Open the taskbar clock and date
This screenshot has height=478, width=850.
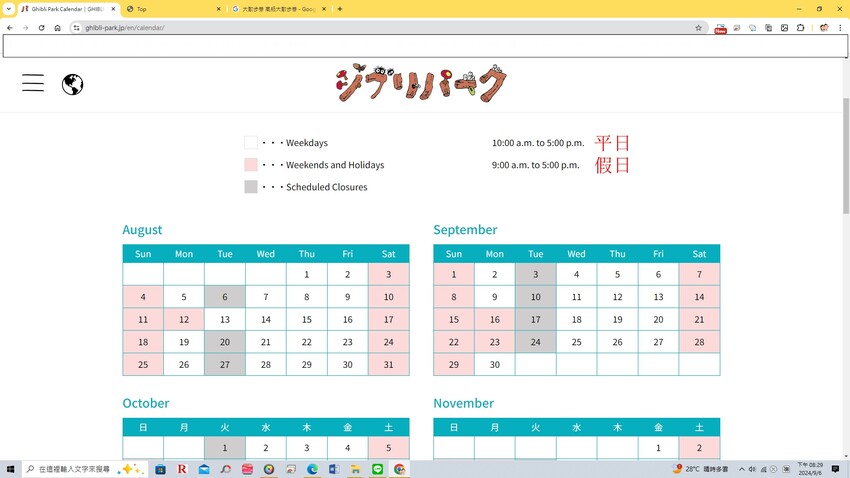click(810, 469)
